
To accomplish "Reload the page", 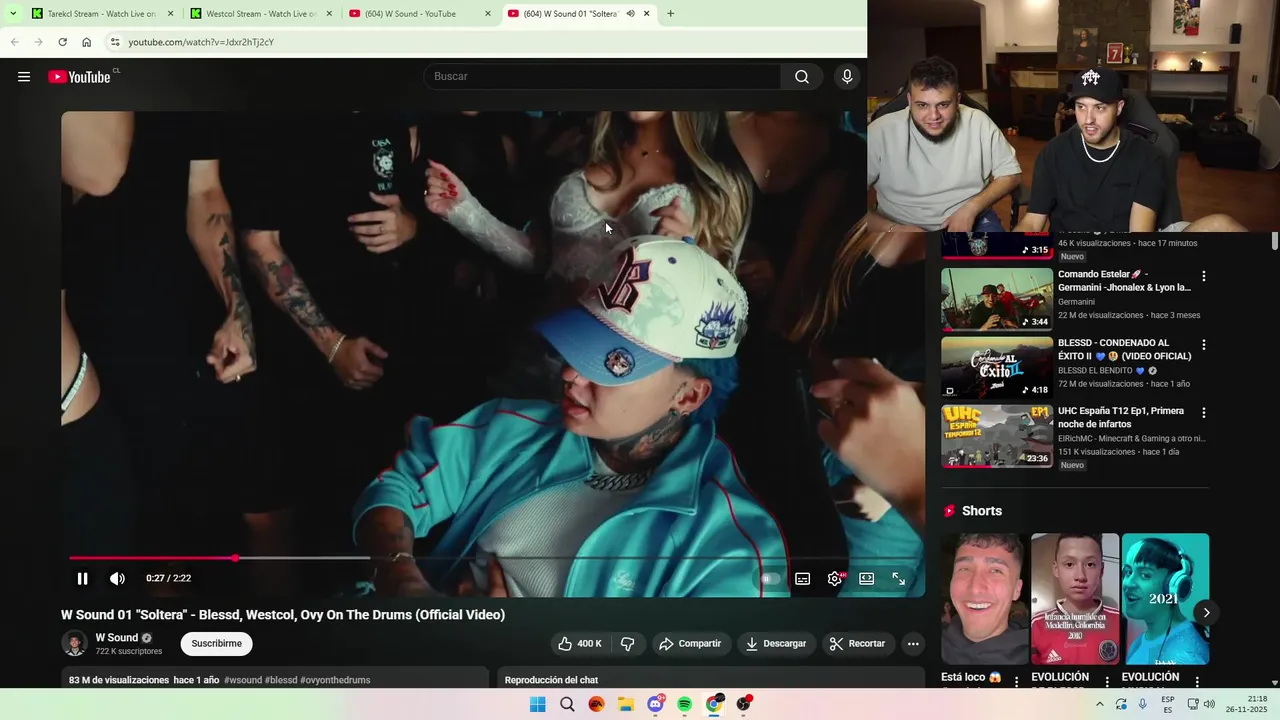I will 62,42.
